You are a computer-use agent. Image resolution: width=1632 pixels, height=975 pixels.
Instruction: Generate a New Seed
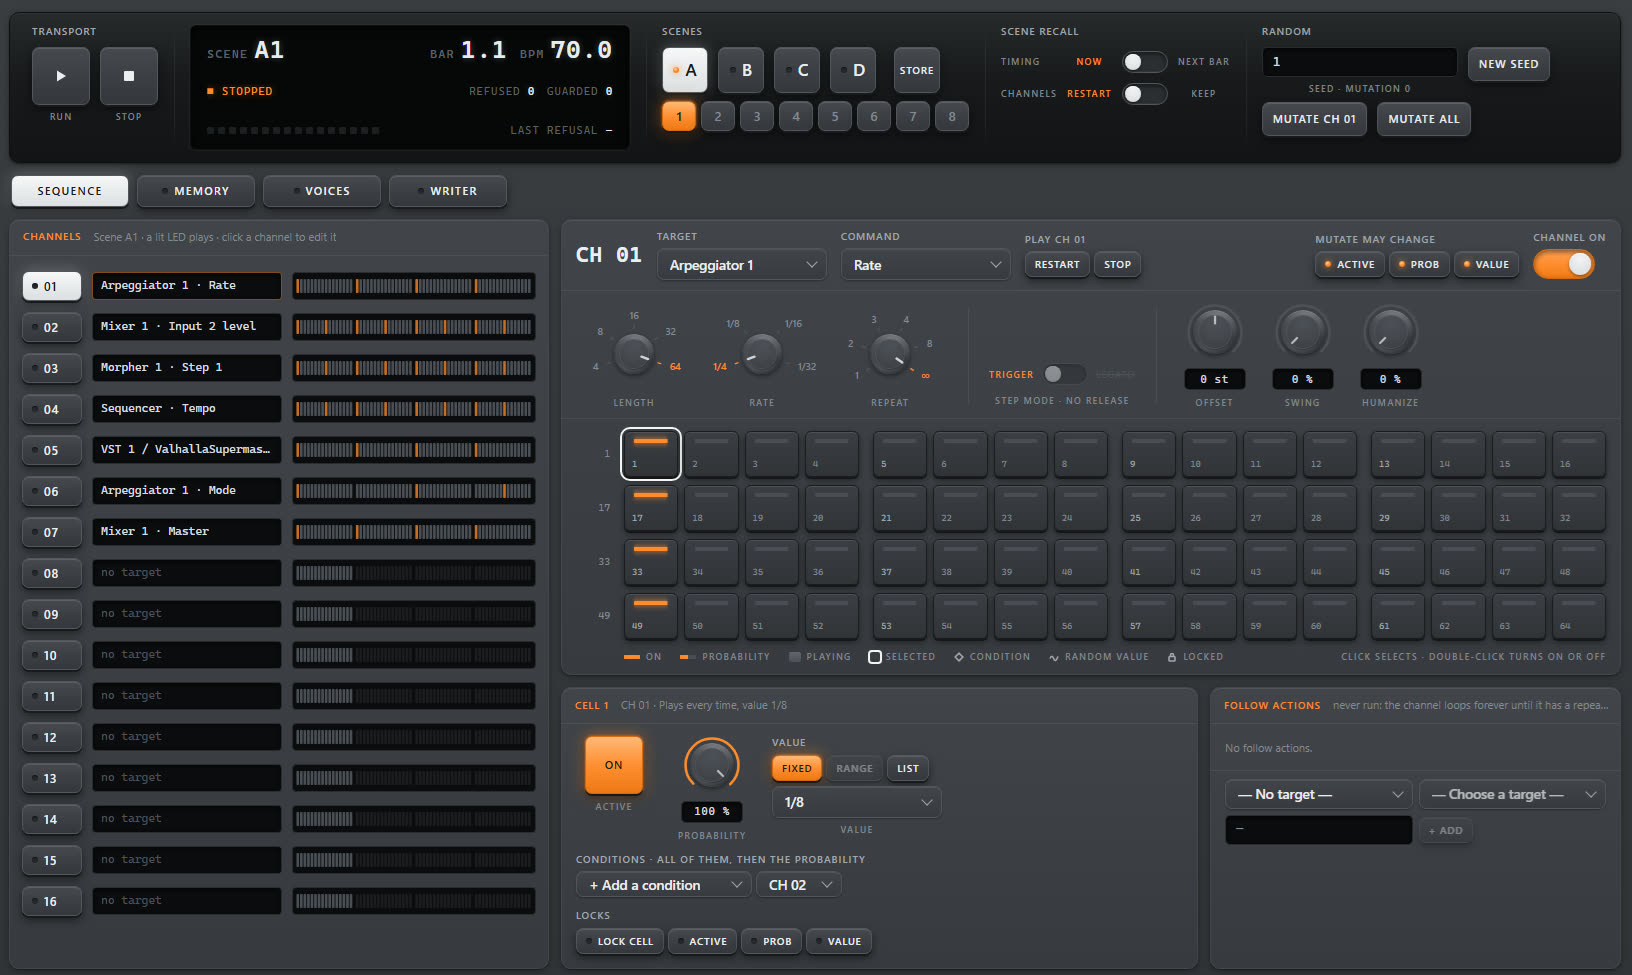coord(1508,64)
